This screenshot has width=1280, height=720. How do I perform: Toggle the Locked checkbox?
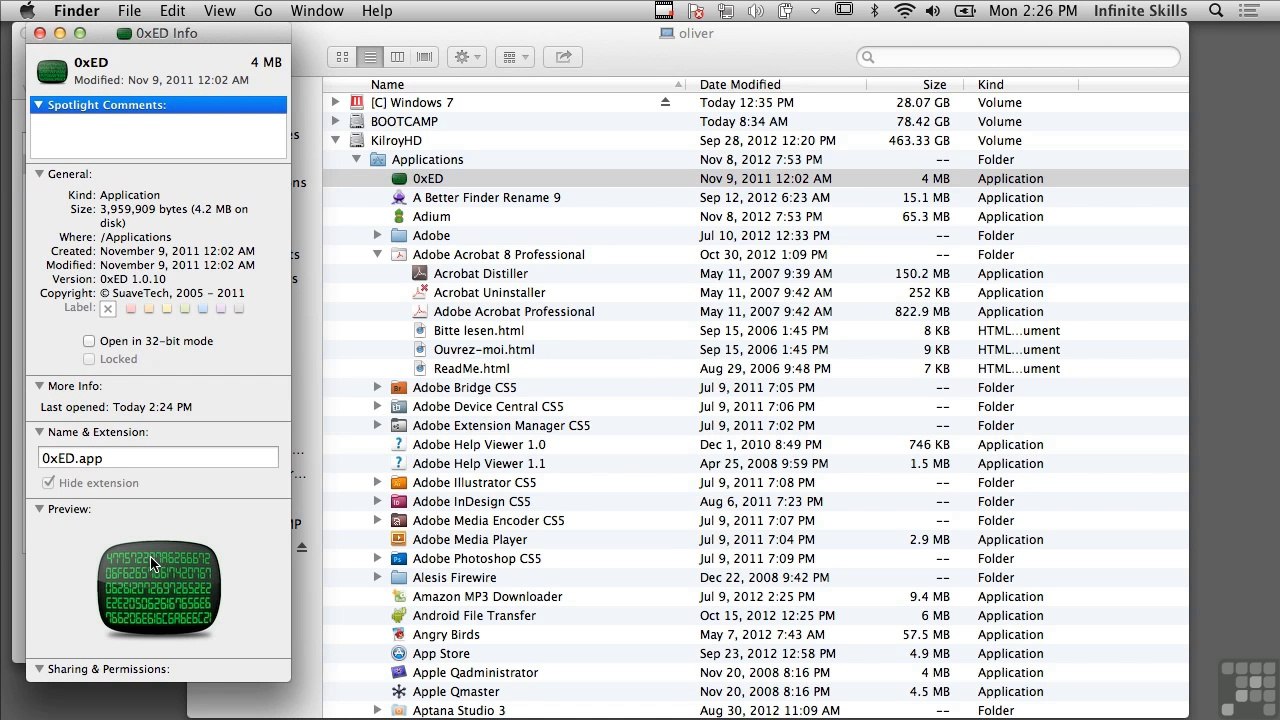pos(89,359)
